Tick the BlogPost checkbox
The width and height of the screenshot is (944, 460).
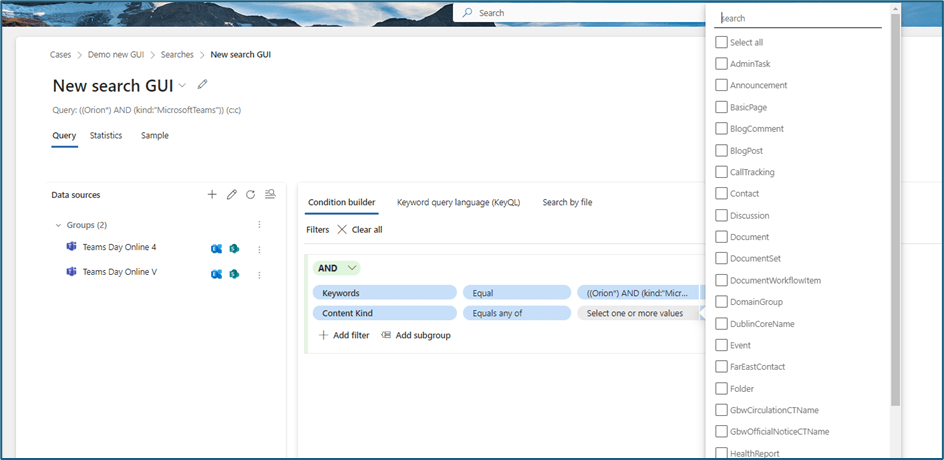[721, 150]
